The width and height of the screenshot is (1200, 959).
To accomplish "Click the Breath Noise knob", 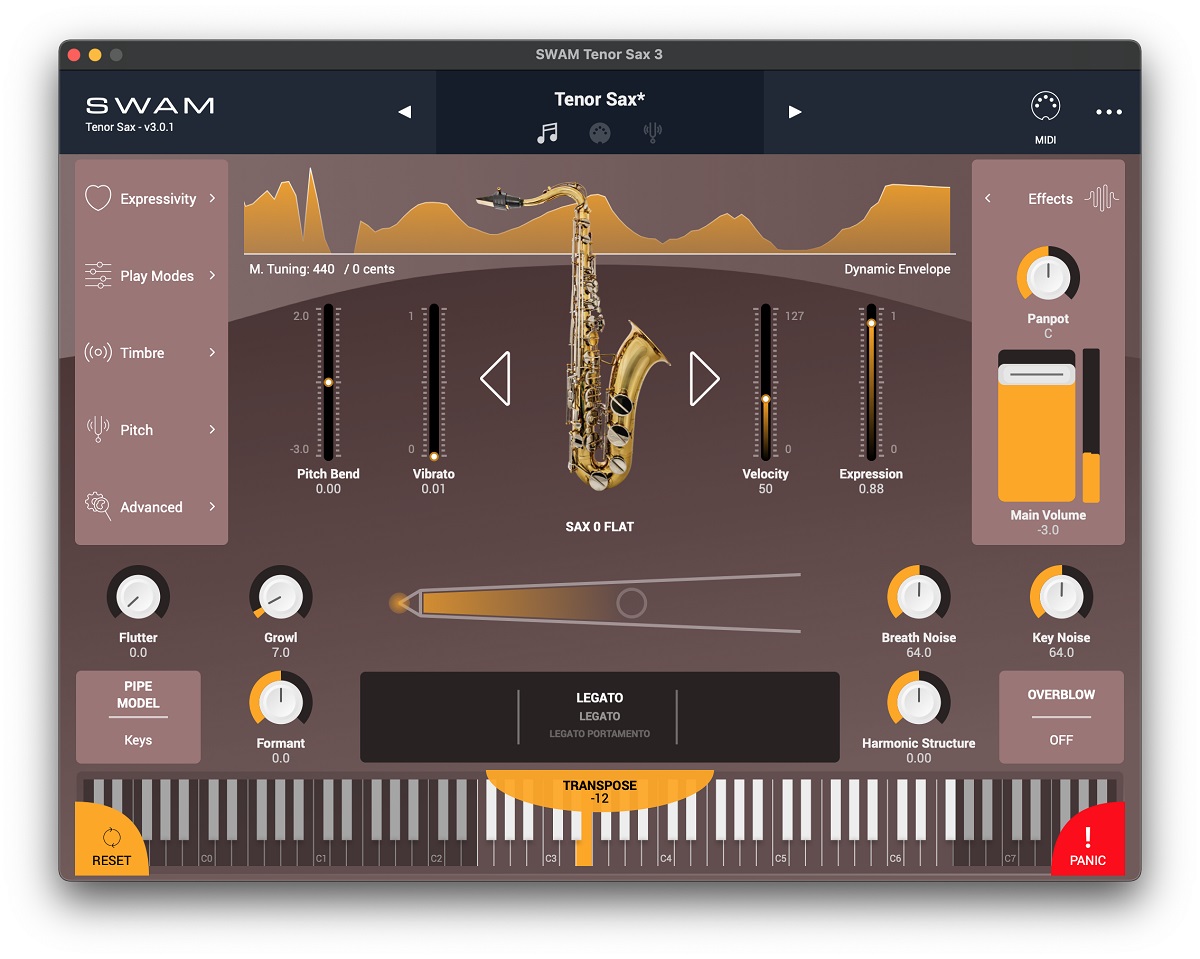I will (x=918, y=596).
